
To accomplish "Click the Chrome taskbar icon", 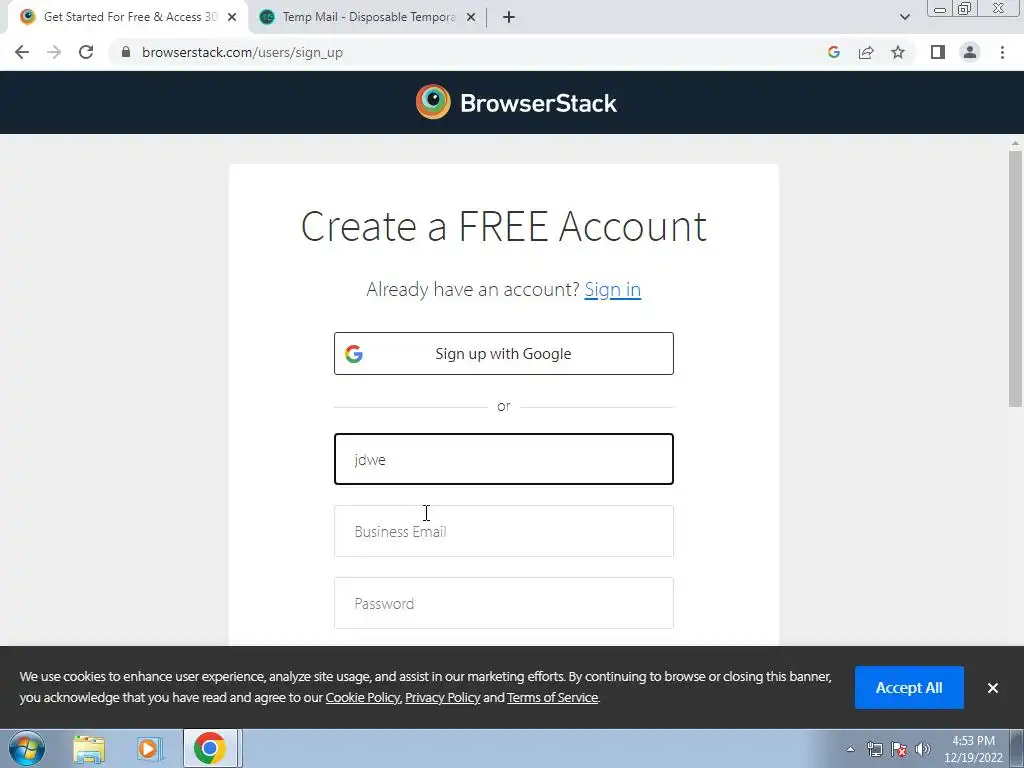I will 210,748.
